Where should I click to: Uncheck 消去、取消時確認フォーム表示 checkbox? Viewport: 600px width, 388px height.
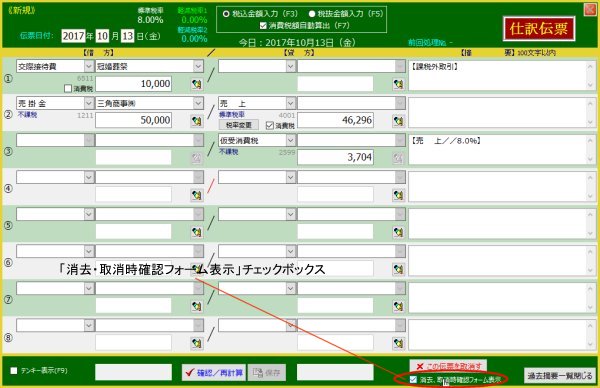tap(413, 379)
